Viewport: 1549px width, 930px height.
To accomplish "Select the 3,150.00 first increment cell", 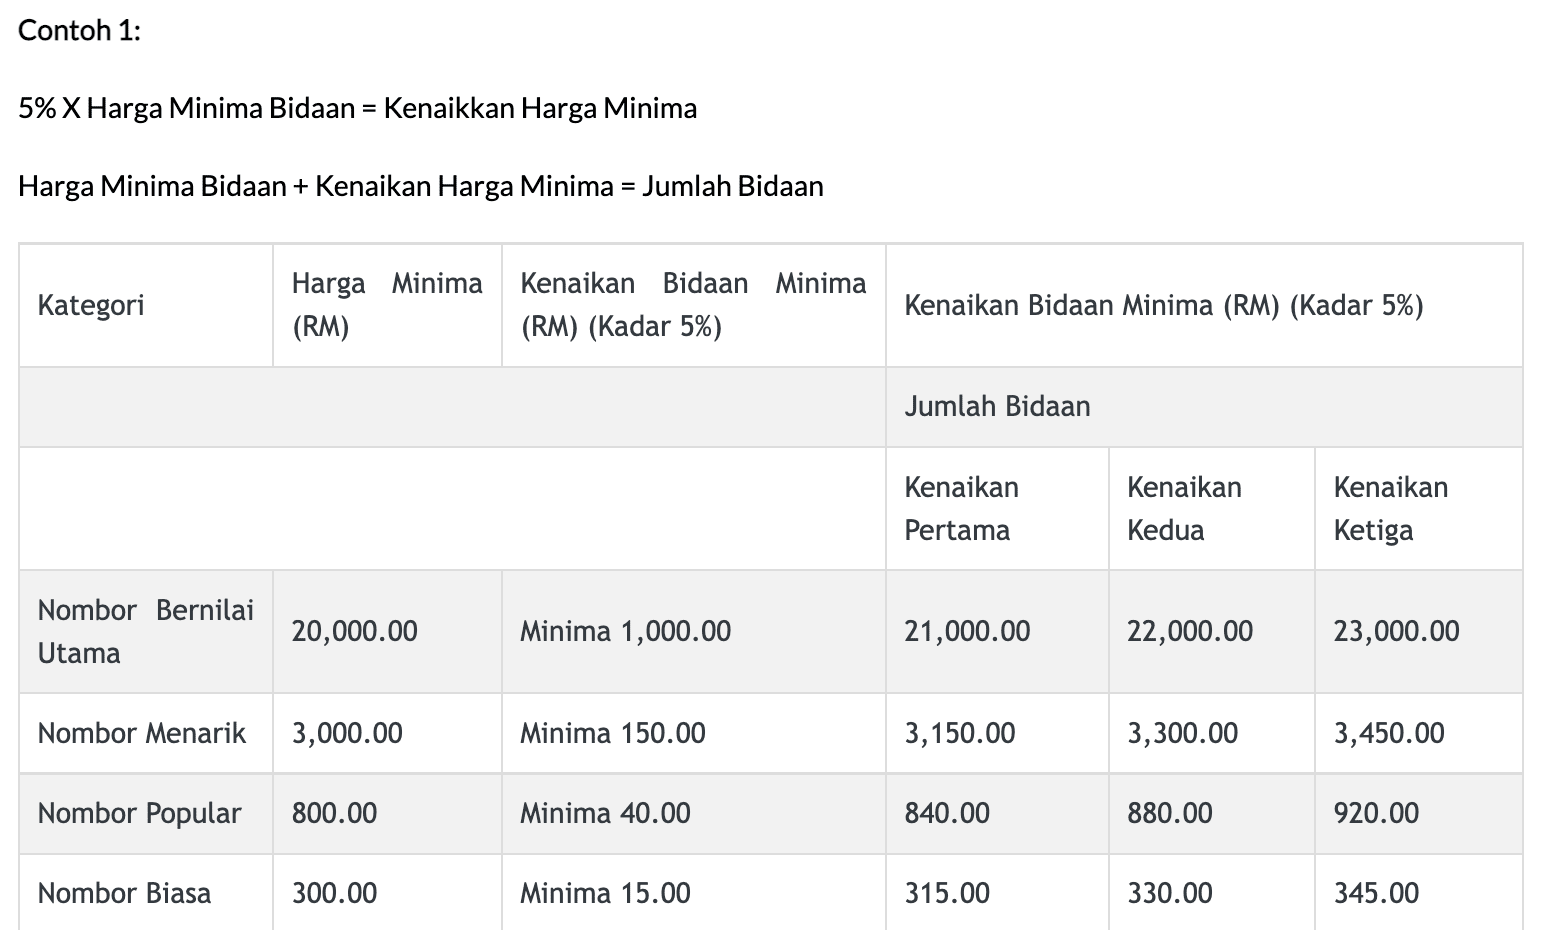I will [997, 733].
